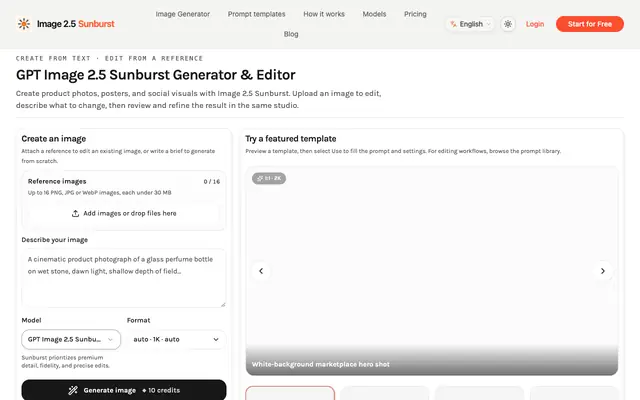The width and height of the screenshot is (640, 400).
Task: Click the Image 2.5 Sunburst logo icon
Action: 24,24
